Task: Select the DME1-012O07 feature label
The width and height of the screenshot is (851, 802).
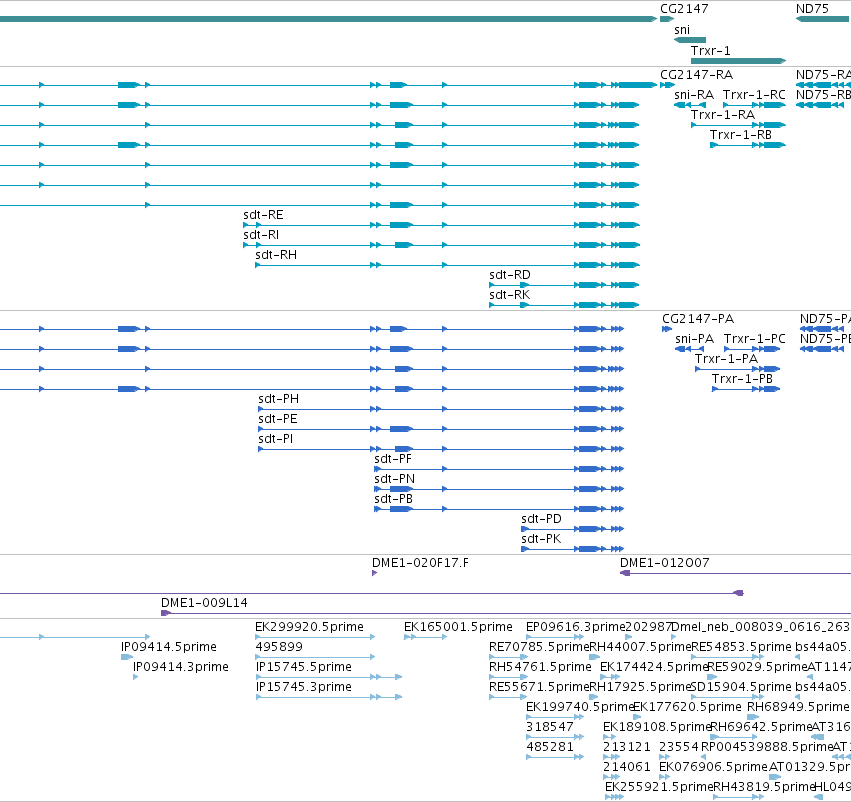Action: (x=664, y=563)
